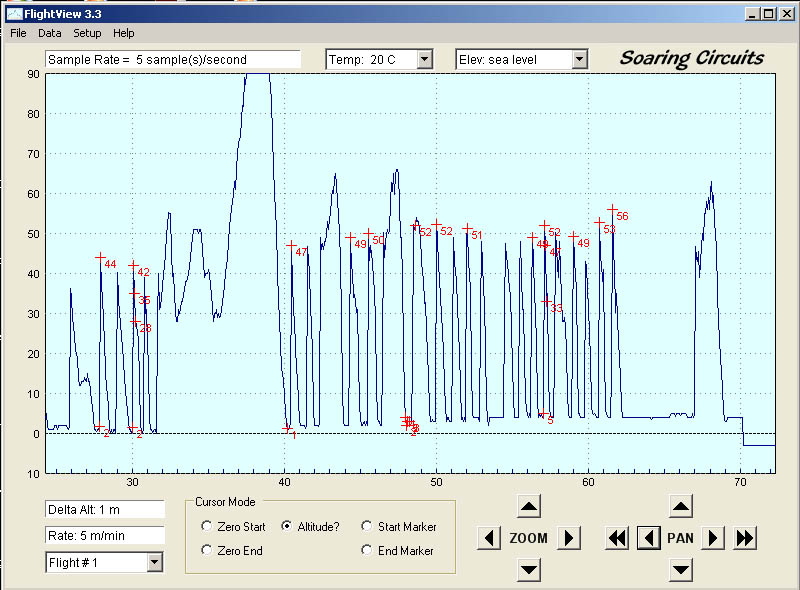
Task: Open the File menu
Action: tap(18, 33)
